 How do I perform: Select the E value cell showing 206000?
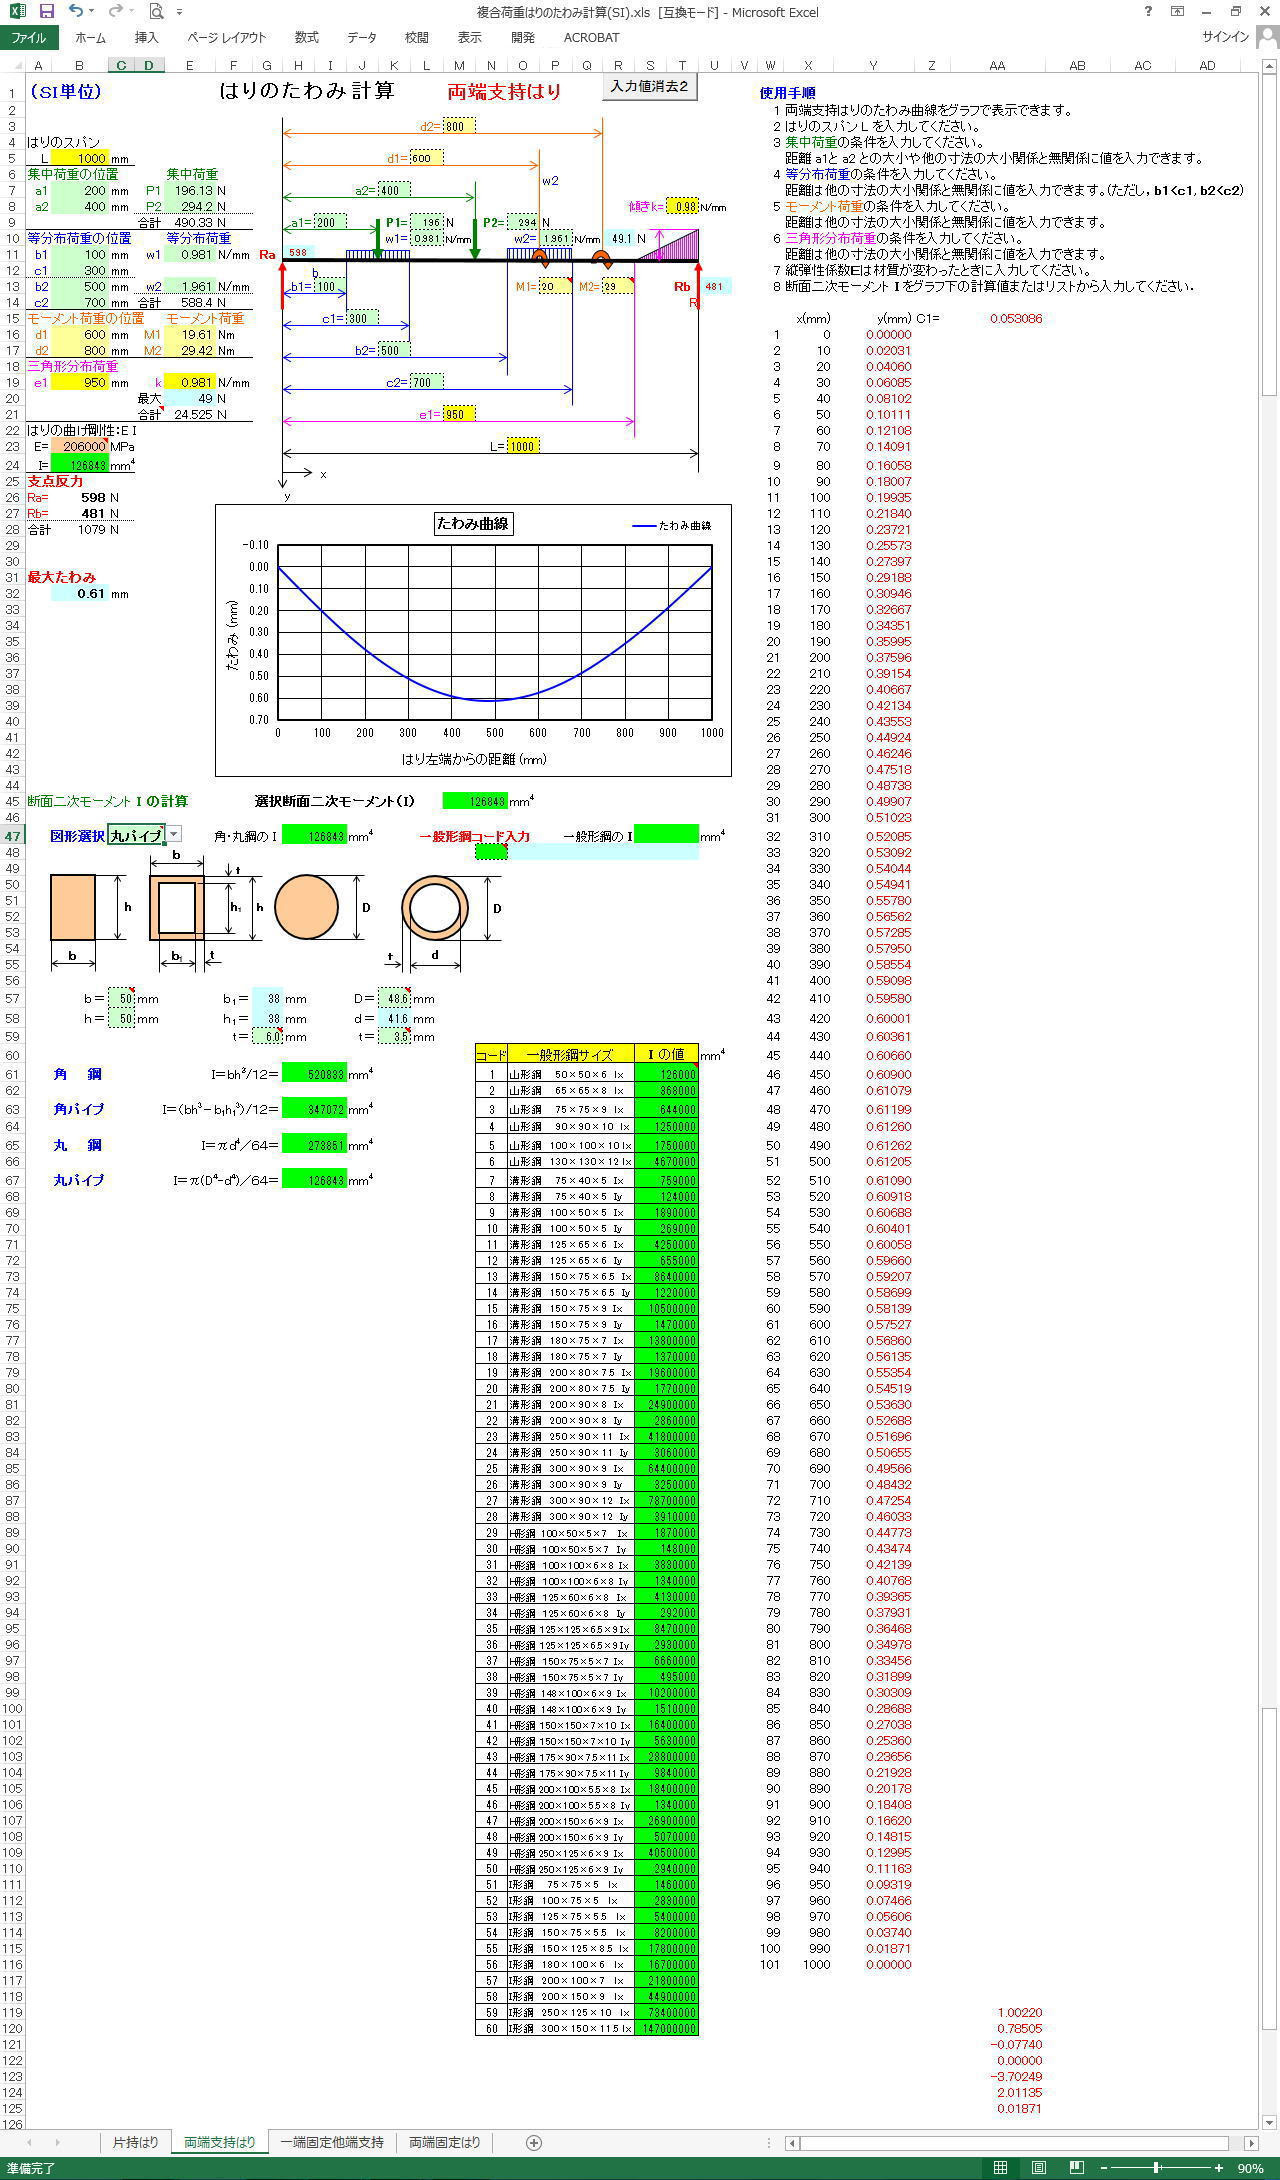(x=80, y=447)
